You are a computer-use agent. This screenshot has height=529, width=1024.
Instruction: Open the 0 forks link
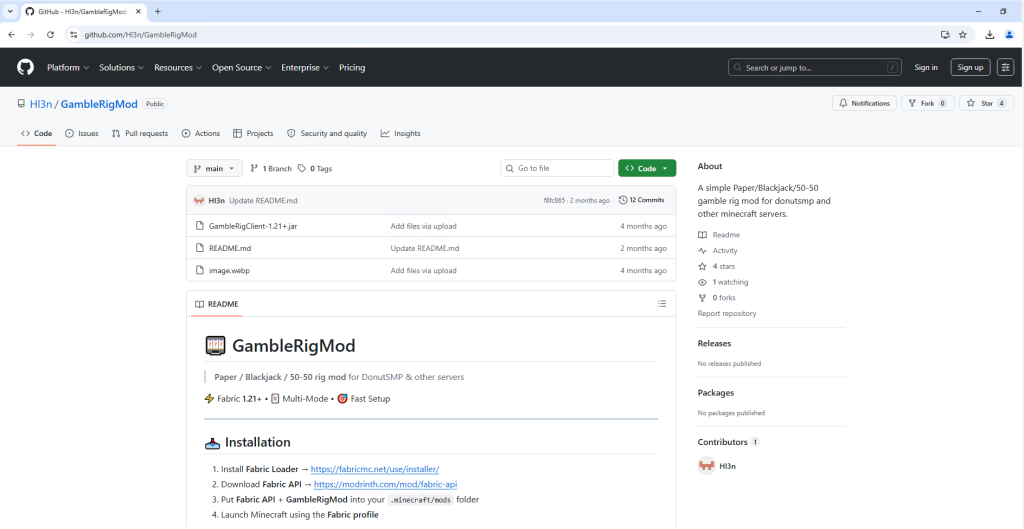point(716,298)
